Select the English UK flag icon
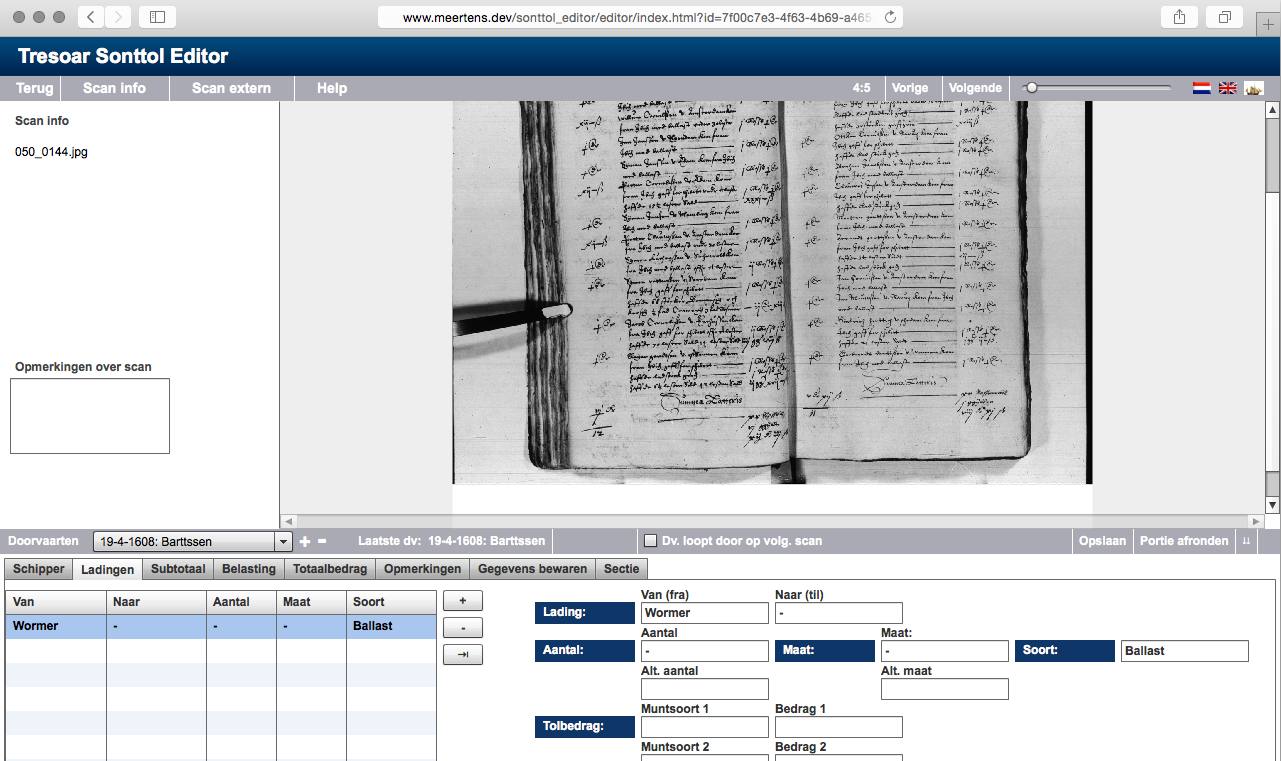 (1228, 88)
